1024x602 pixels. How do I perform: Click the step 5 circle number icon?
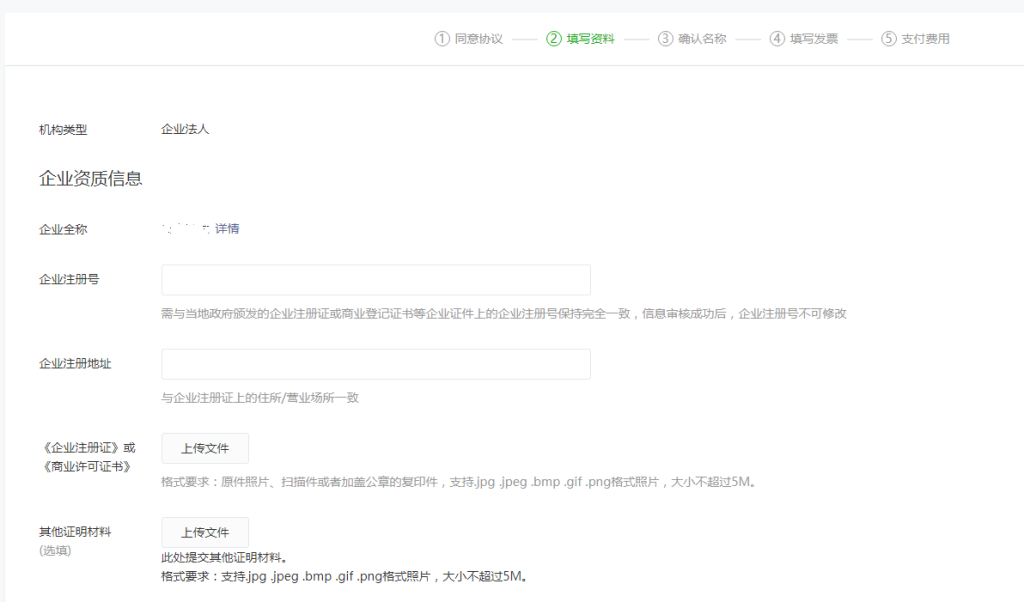[x=889, y=39]
